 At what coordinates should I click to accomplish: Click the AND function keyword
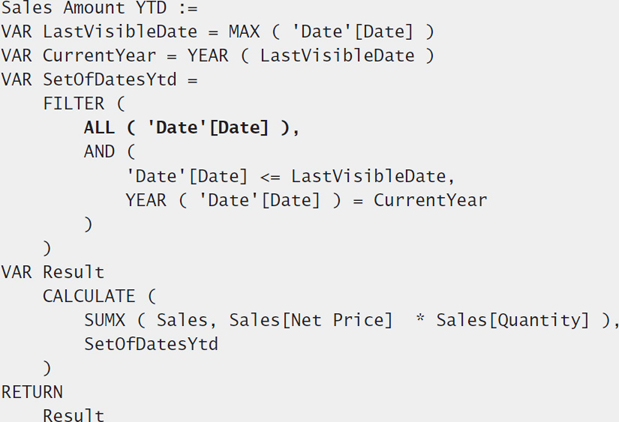point(99,152)
